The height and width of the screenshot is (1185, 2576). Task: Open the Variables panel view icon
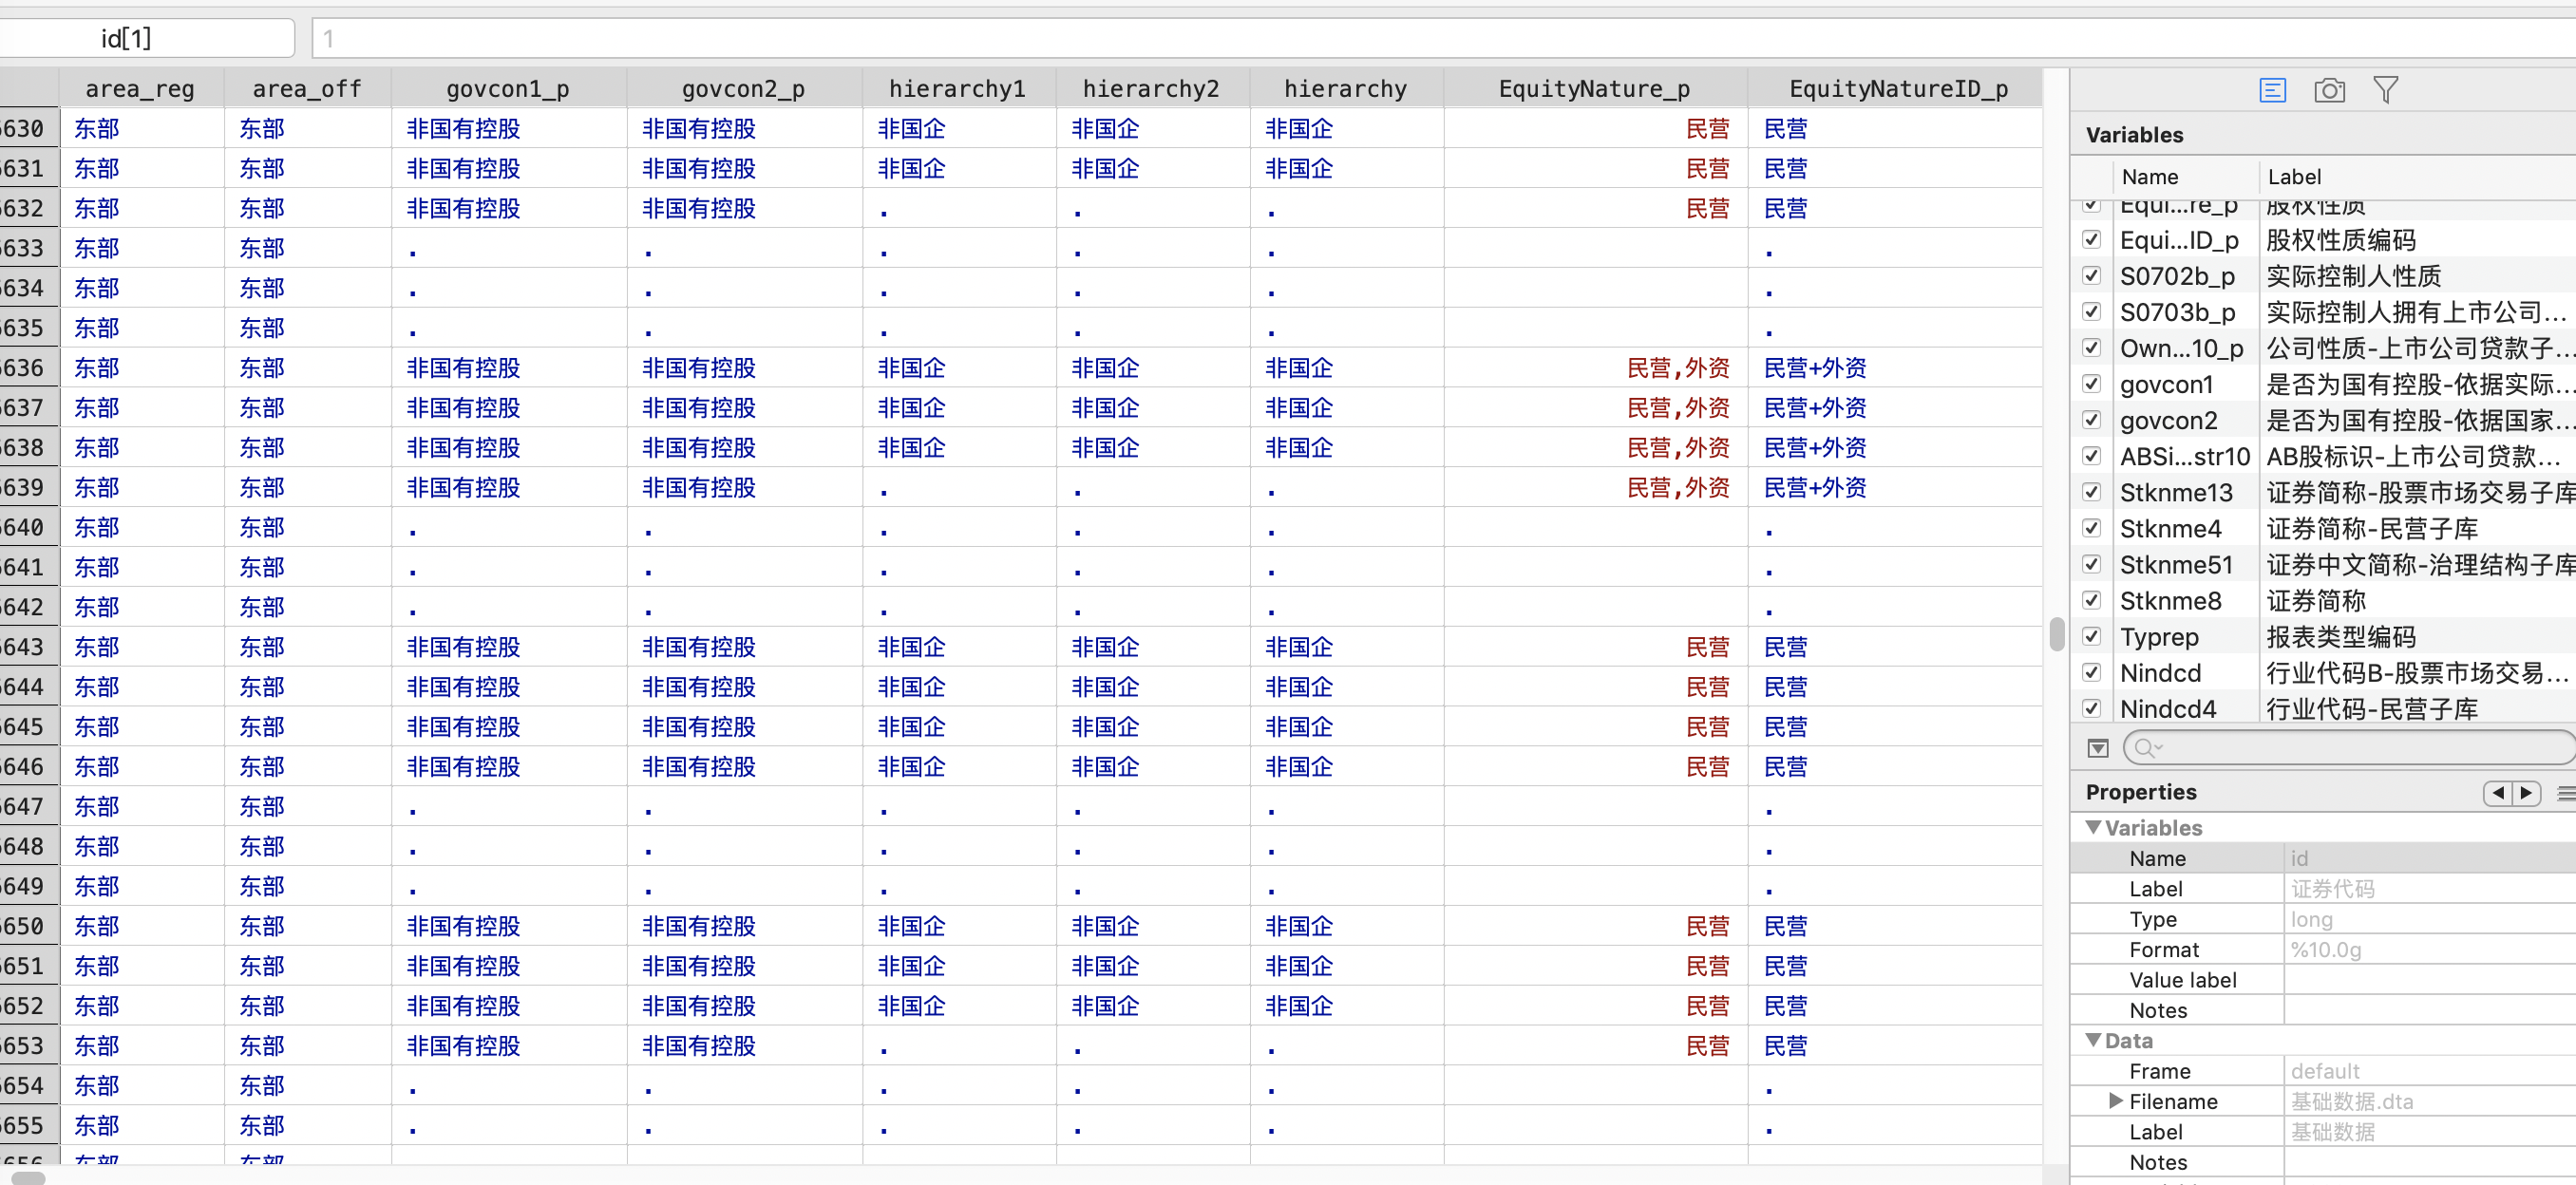(2272, 91)
